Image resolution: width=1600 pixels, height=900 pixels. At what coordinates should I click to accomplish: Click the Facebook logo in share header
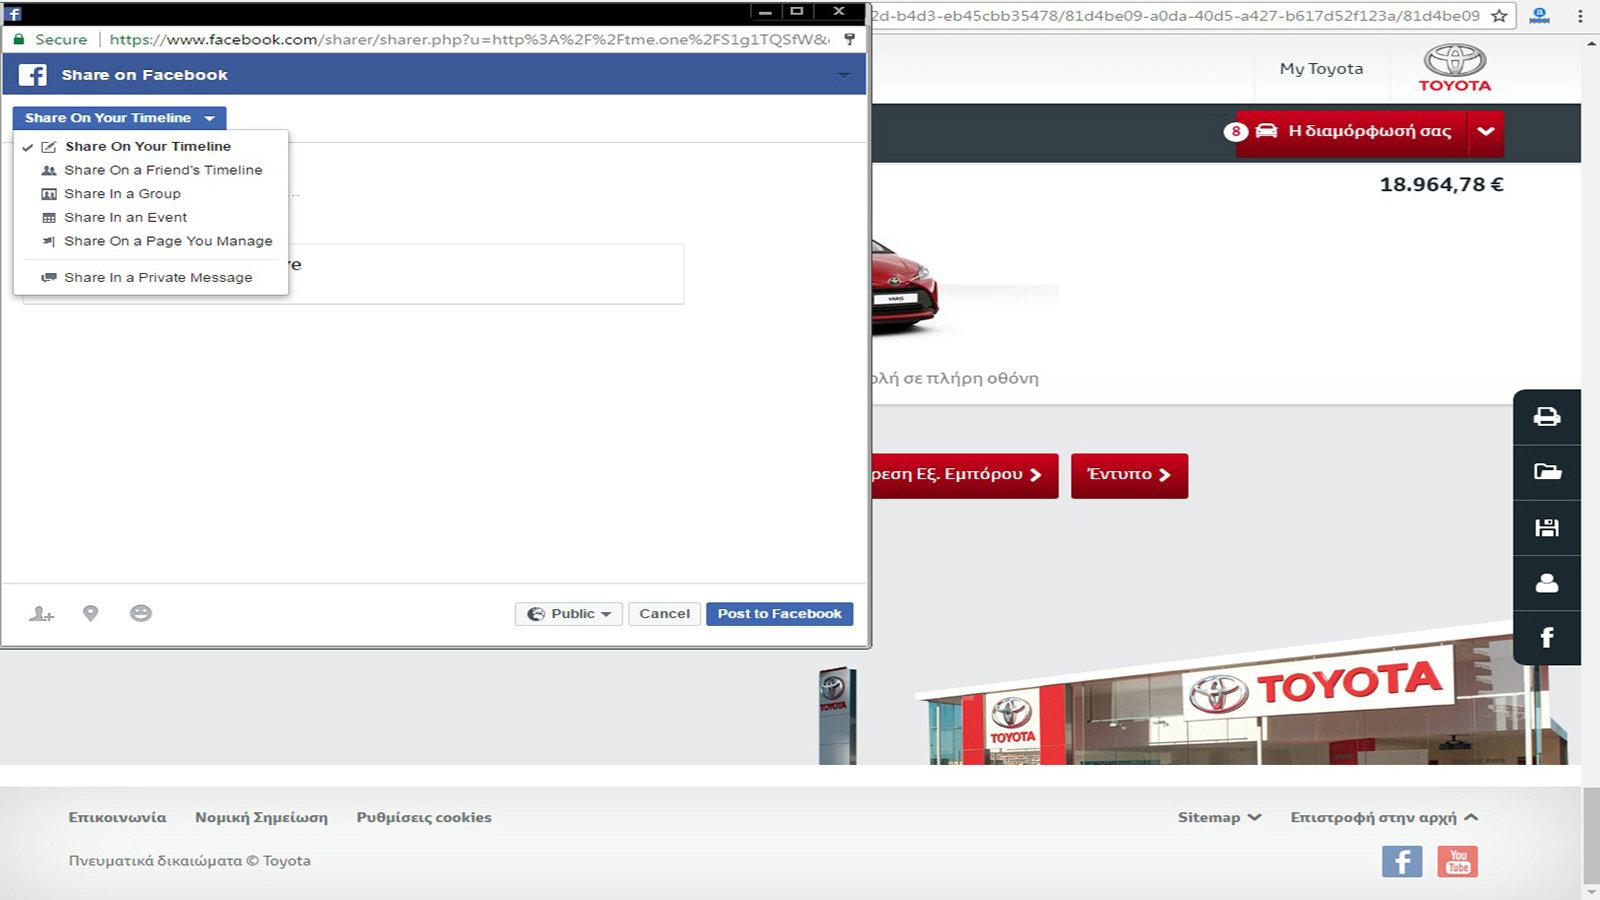click(33, 75)
